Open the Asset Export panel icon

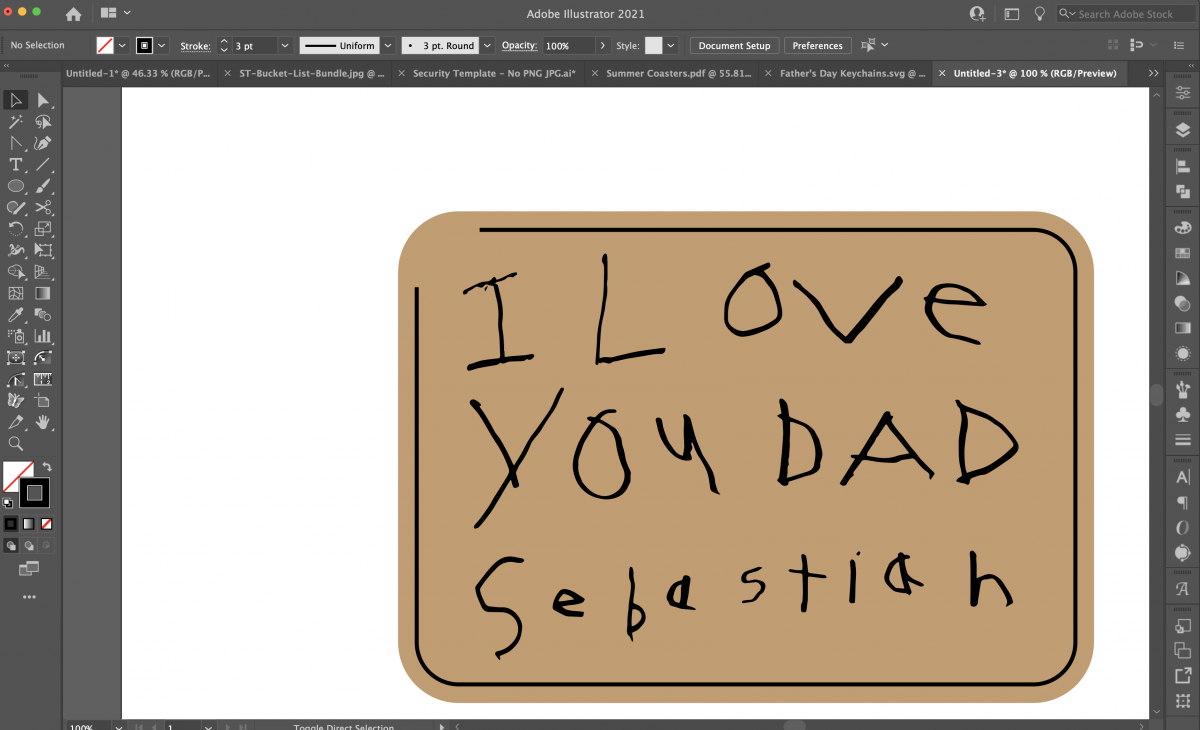tap(1183, 676)
